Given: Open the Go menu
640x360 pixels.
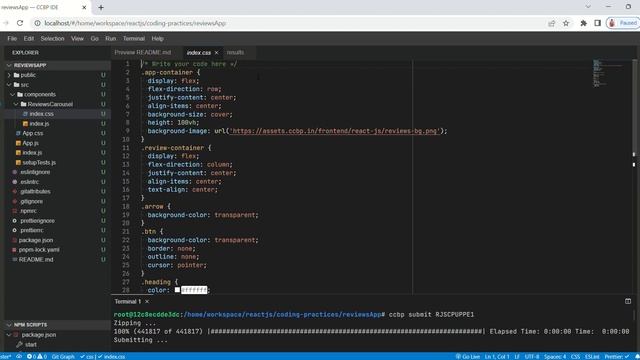Looking at the screenshot, I should (x=95, y=38).
